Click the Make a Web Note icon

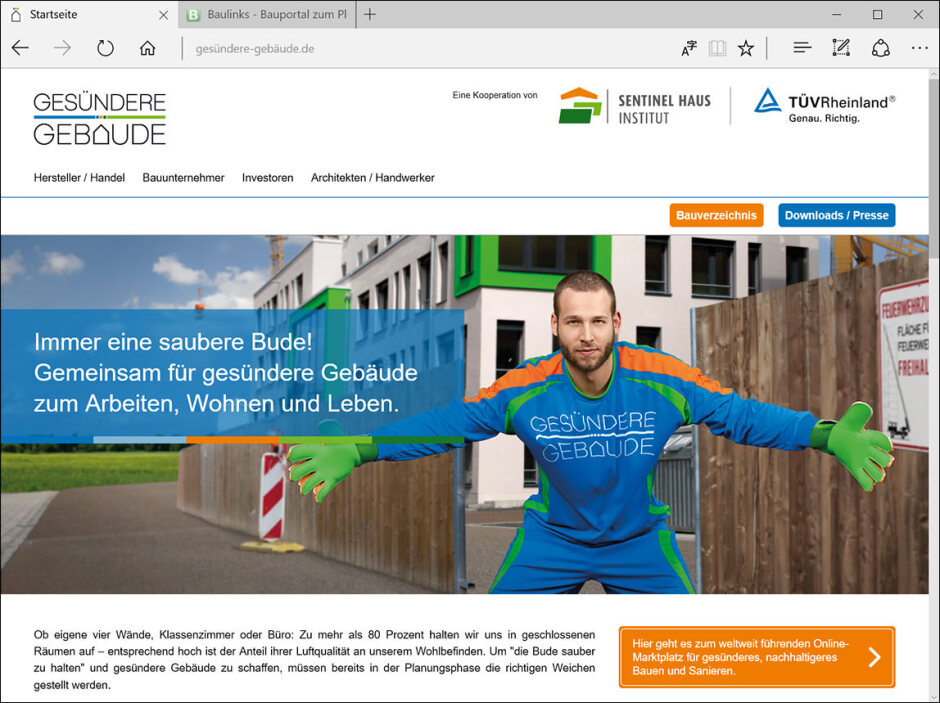pos(841,47)
